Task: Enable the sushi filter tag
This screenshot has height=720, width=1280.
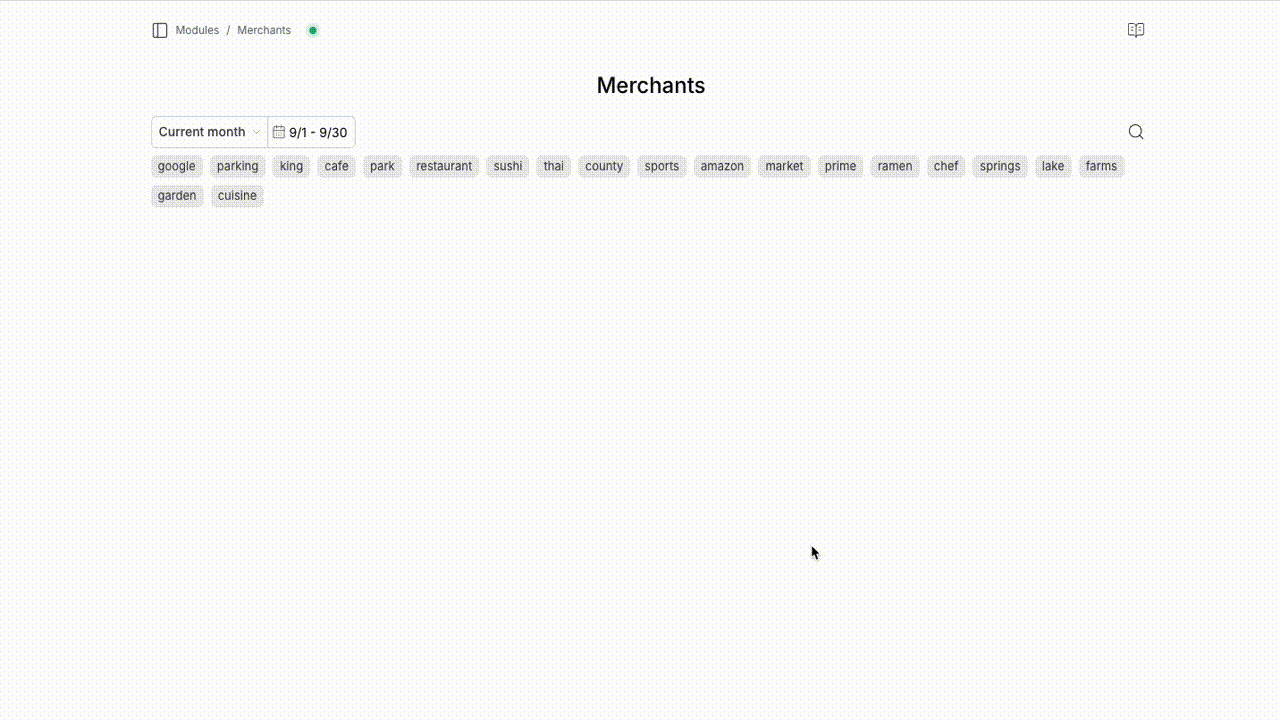Action: (507, 166)
